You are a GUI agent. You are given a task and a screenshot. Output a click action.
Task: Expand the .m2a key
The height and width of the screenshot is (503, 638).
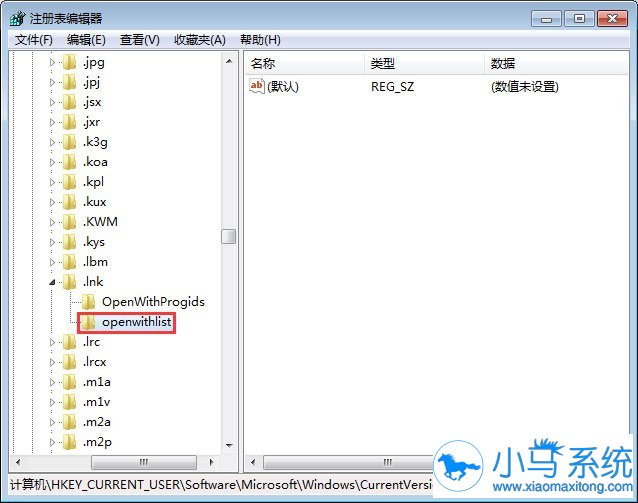click(x=52, y=422)
